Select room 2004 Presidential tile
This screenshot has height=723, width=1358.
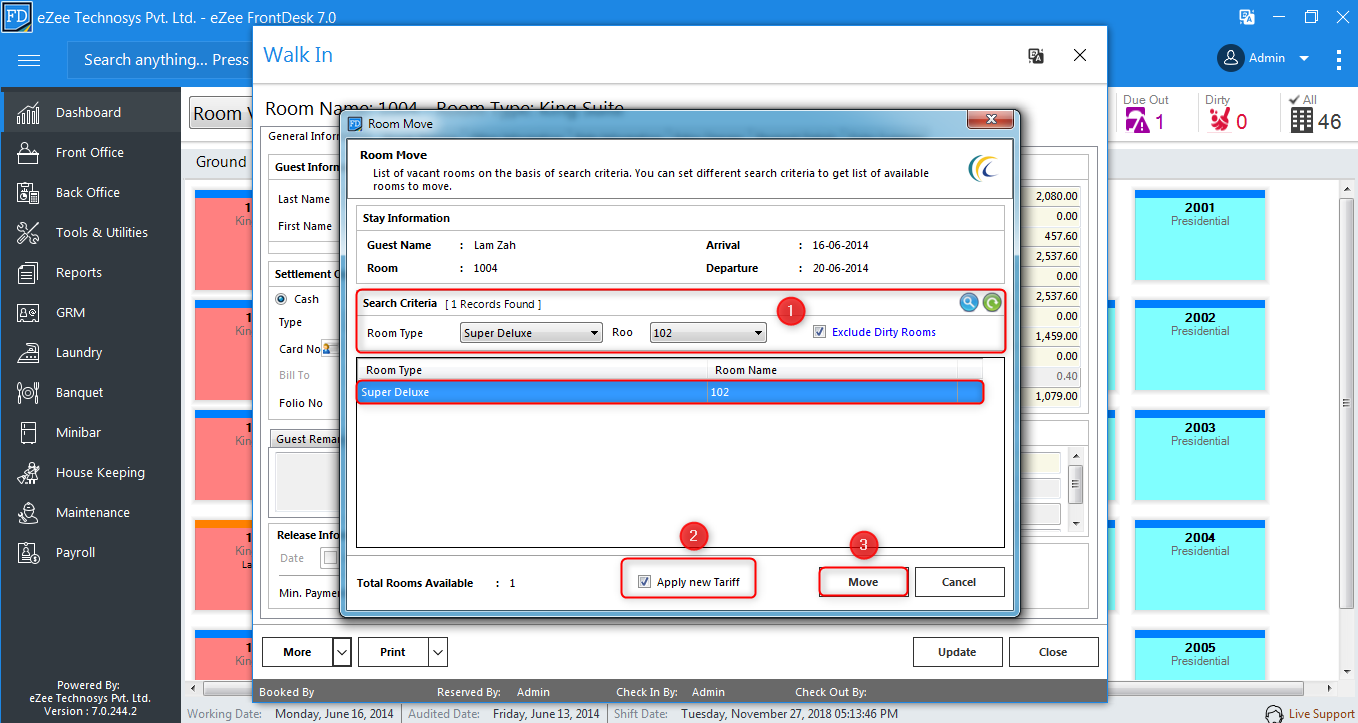coord(1200,565)
